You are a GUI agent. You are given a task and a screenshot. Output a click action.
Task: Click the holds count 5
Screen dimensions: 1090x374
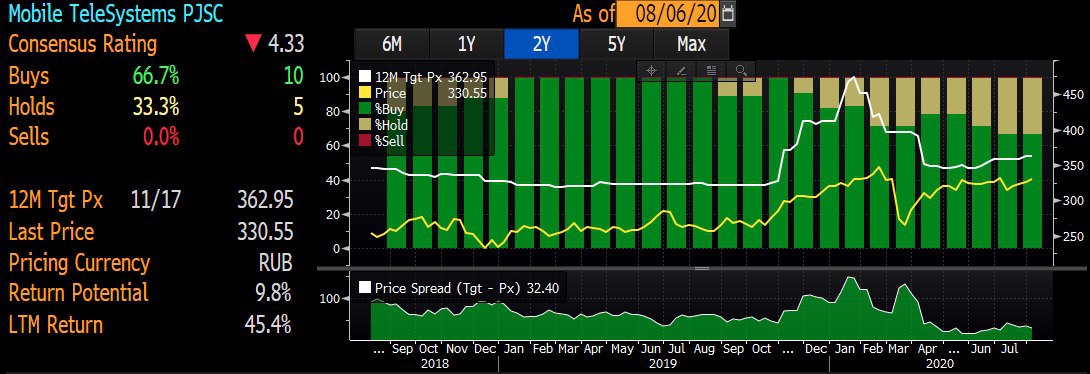(298, 106)
